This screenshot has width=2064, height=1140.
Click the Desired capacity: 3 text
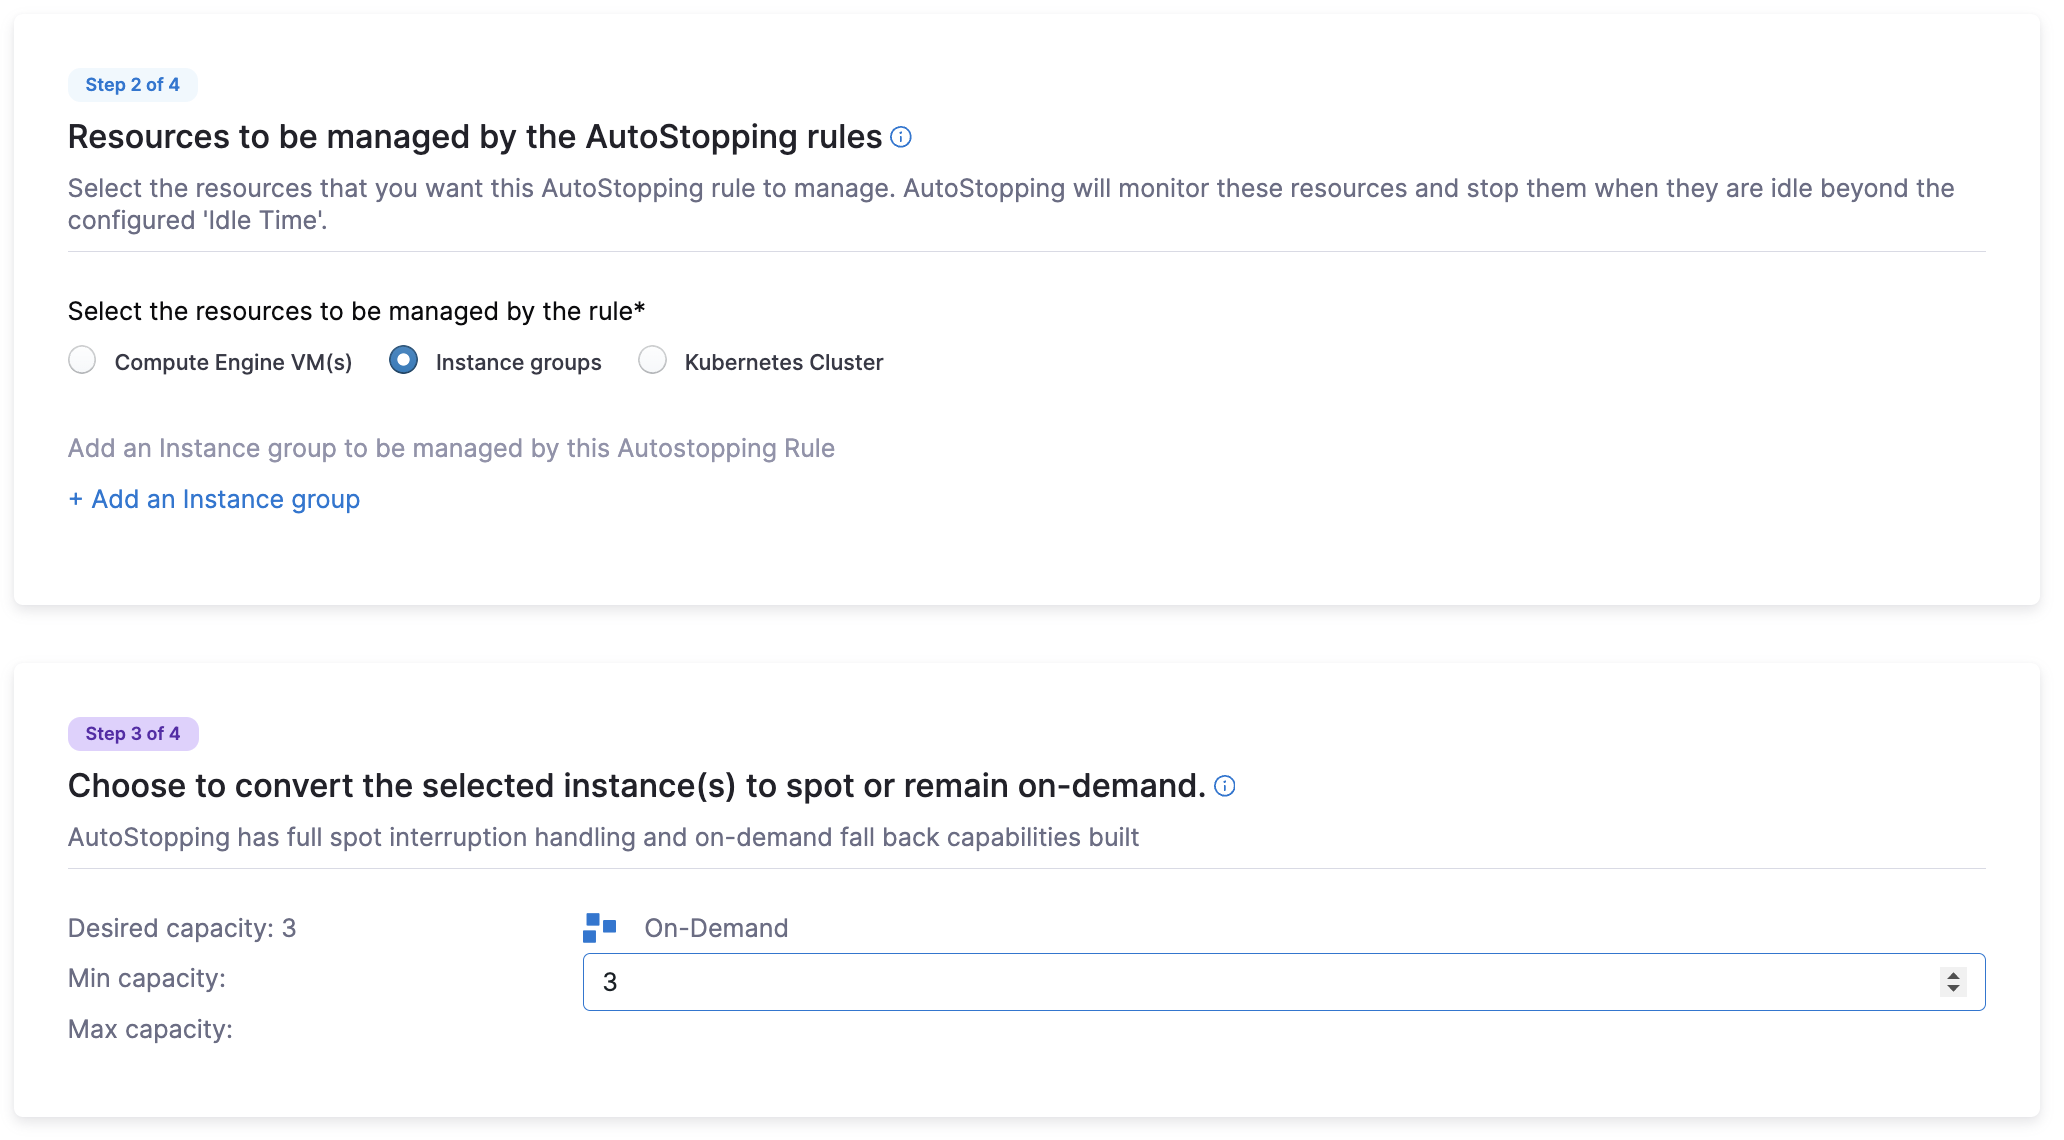(x=182, y=928)
